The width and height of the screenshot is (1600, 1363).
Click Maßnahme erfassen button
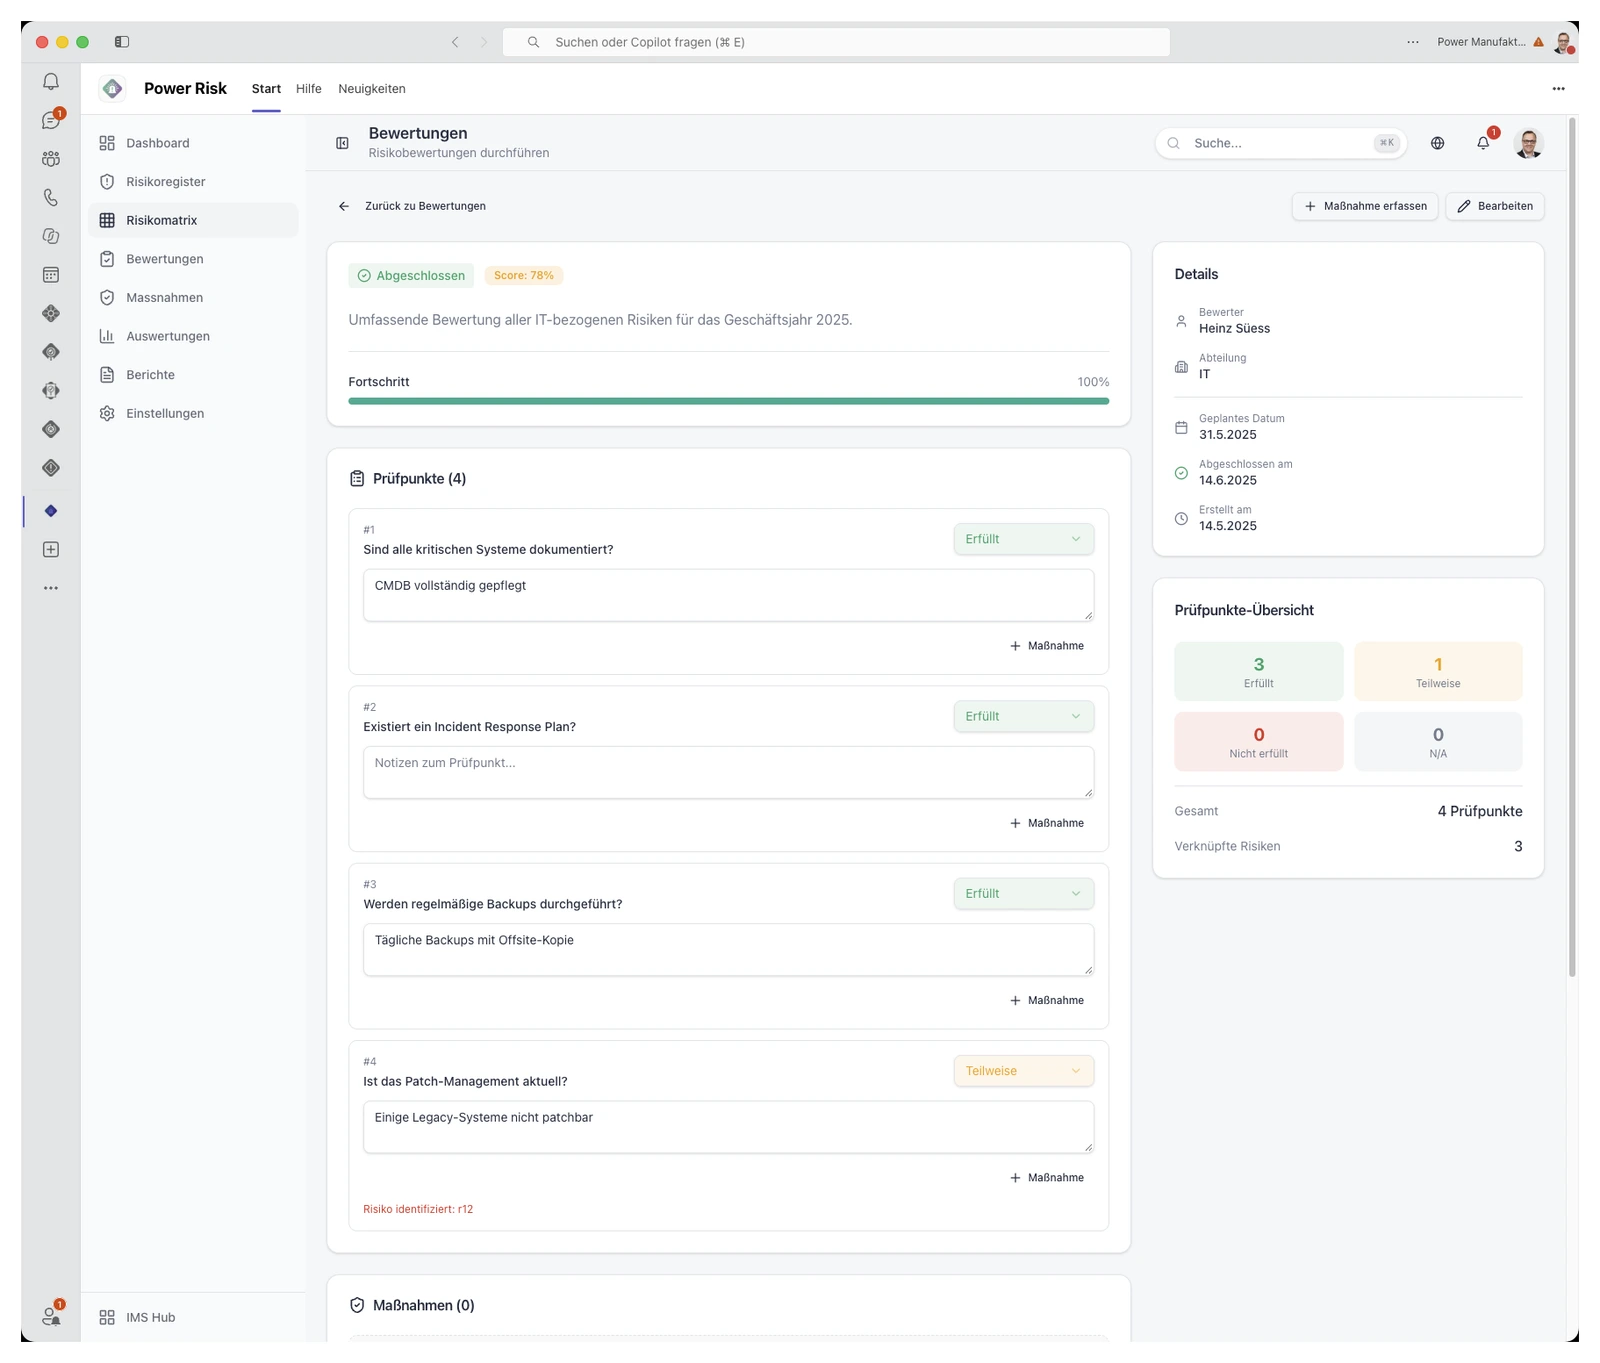(x=1365, y=206)
